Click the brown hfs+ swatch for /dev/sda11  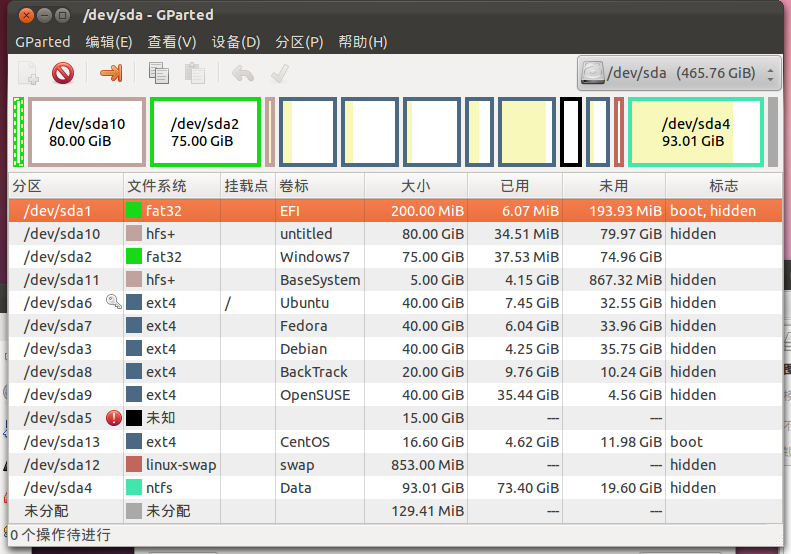(134, 280)
